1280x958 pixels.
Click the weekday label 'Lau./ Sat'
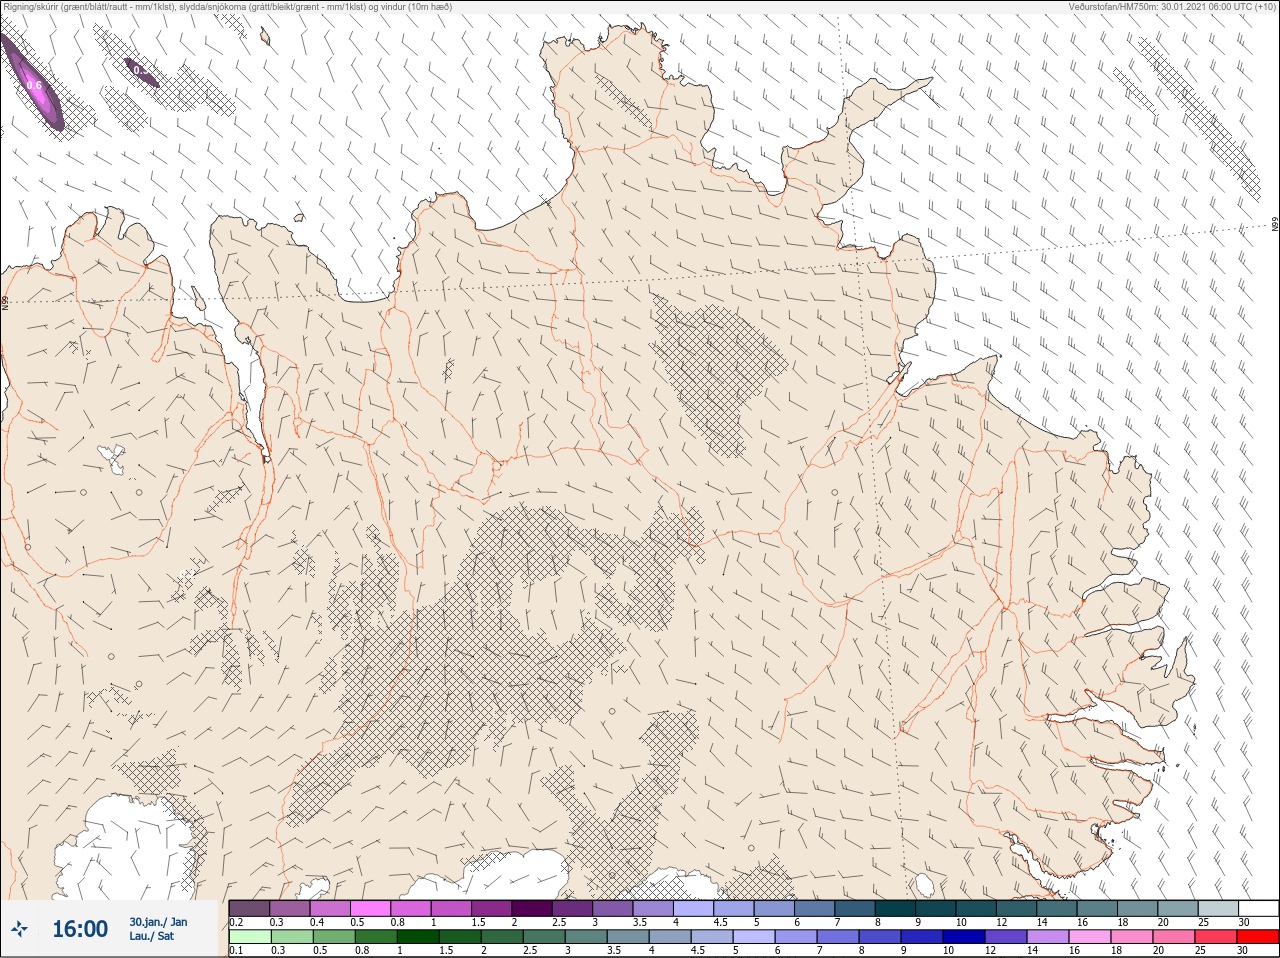152,937
